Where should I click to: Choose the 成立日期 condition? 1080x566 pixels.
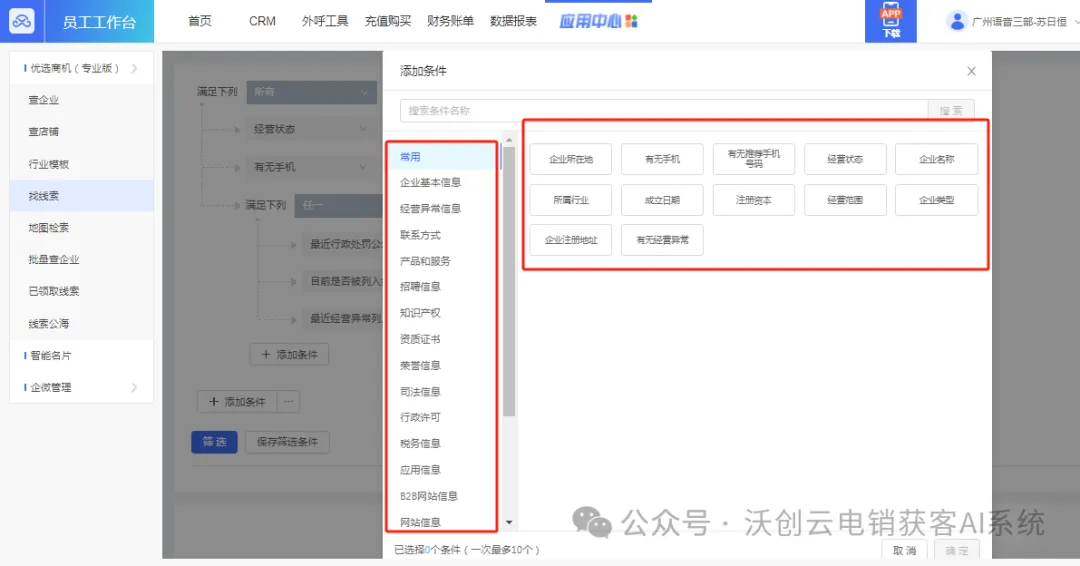(x=662, y=200)
